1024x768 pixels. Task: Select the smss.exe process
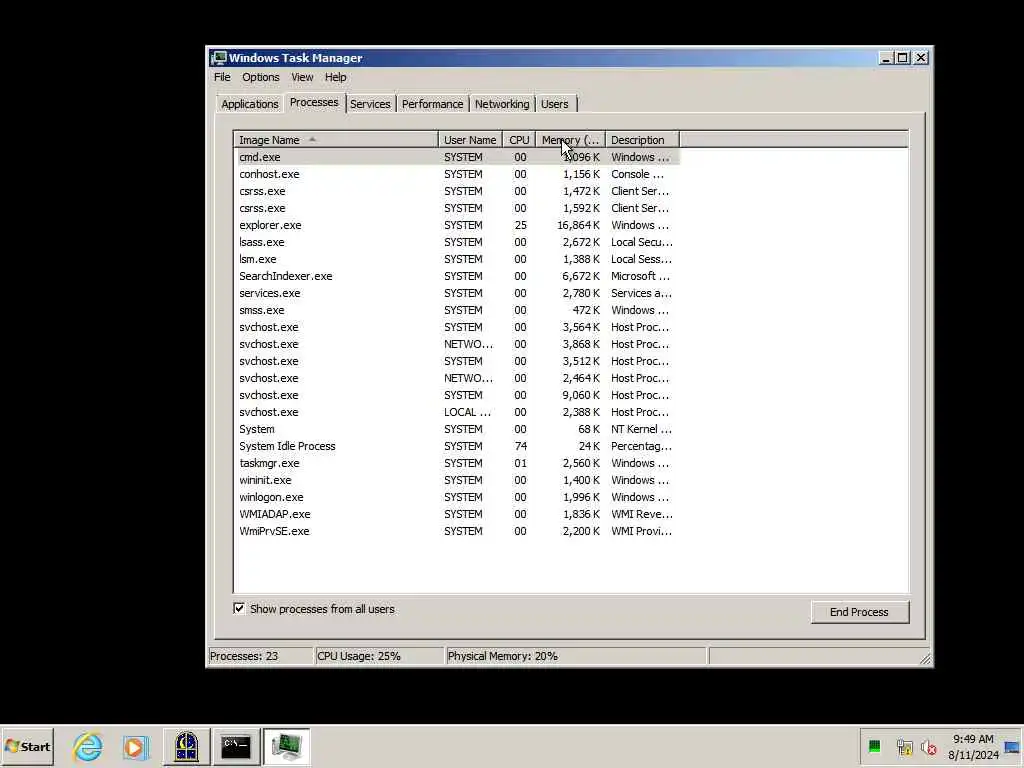456,310
